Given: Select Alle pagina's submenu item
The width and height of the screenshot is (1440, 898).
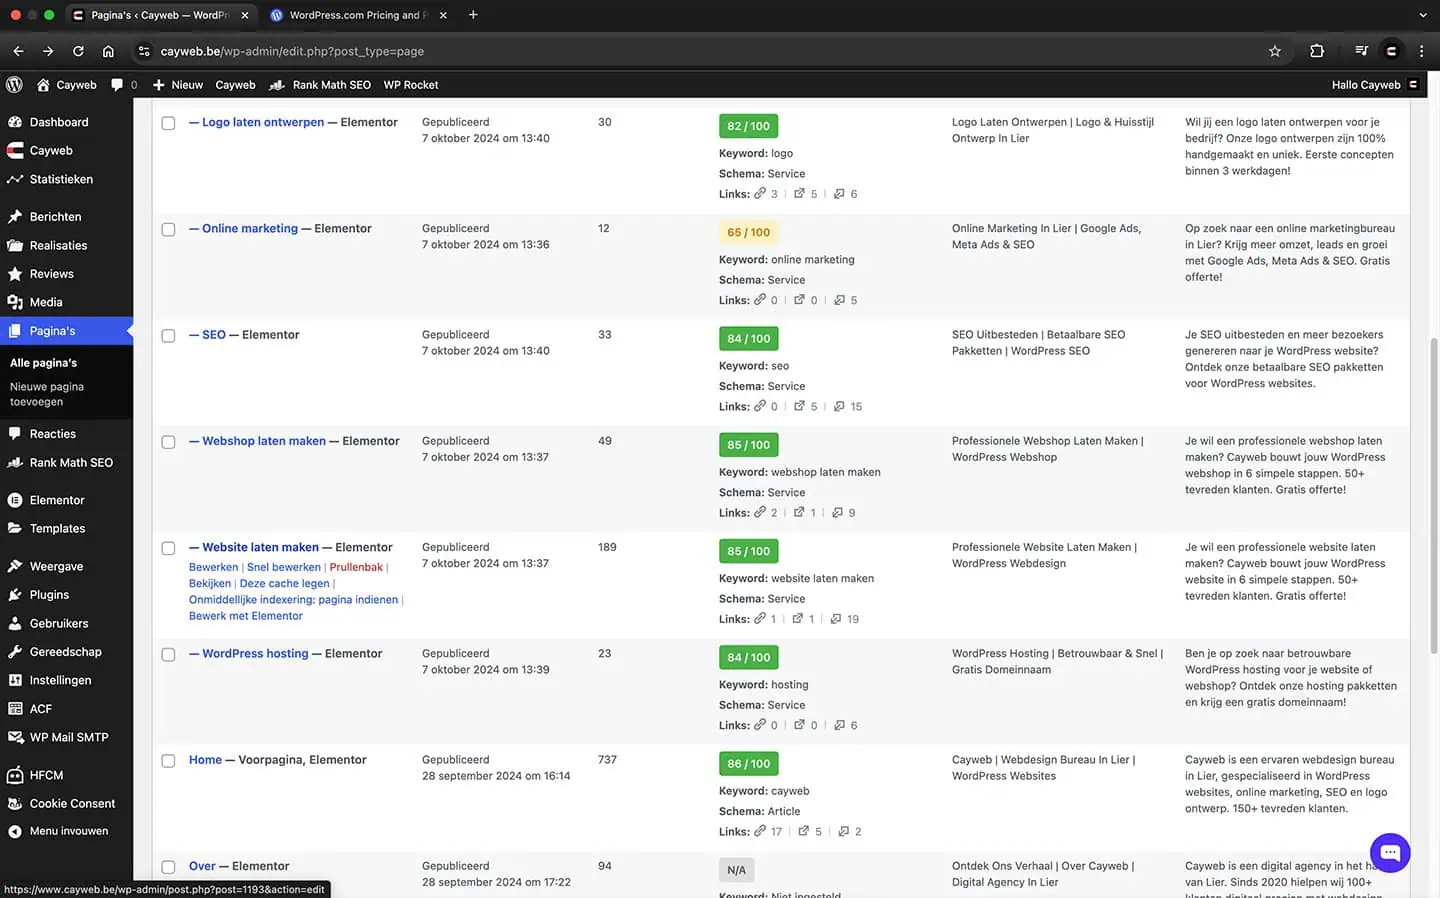Looking at the screenshot, I should 43,363.
